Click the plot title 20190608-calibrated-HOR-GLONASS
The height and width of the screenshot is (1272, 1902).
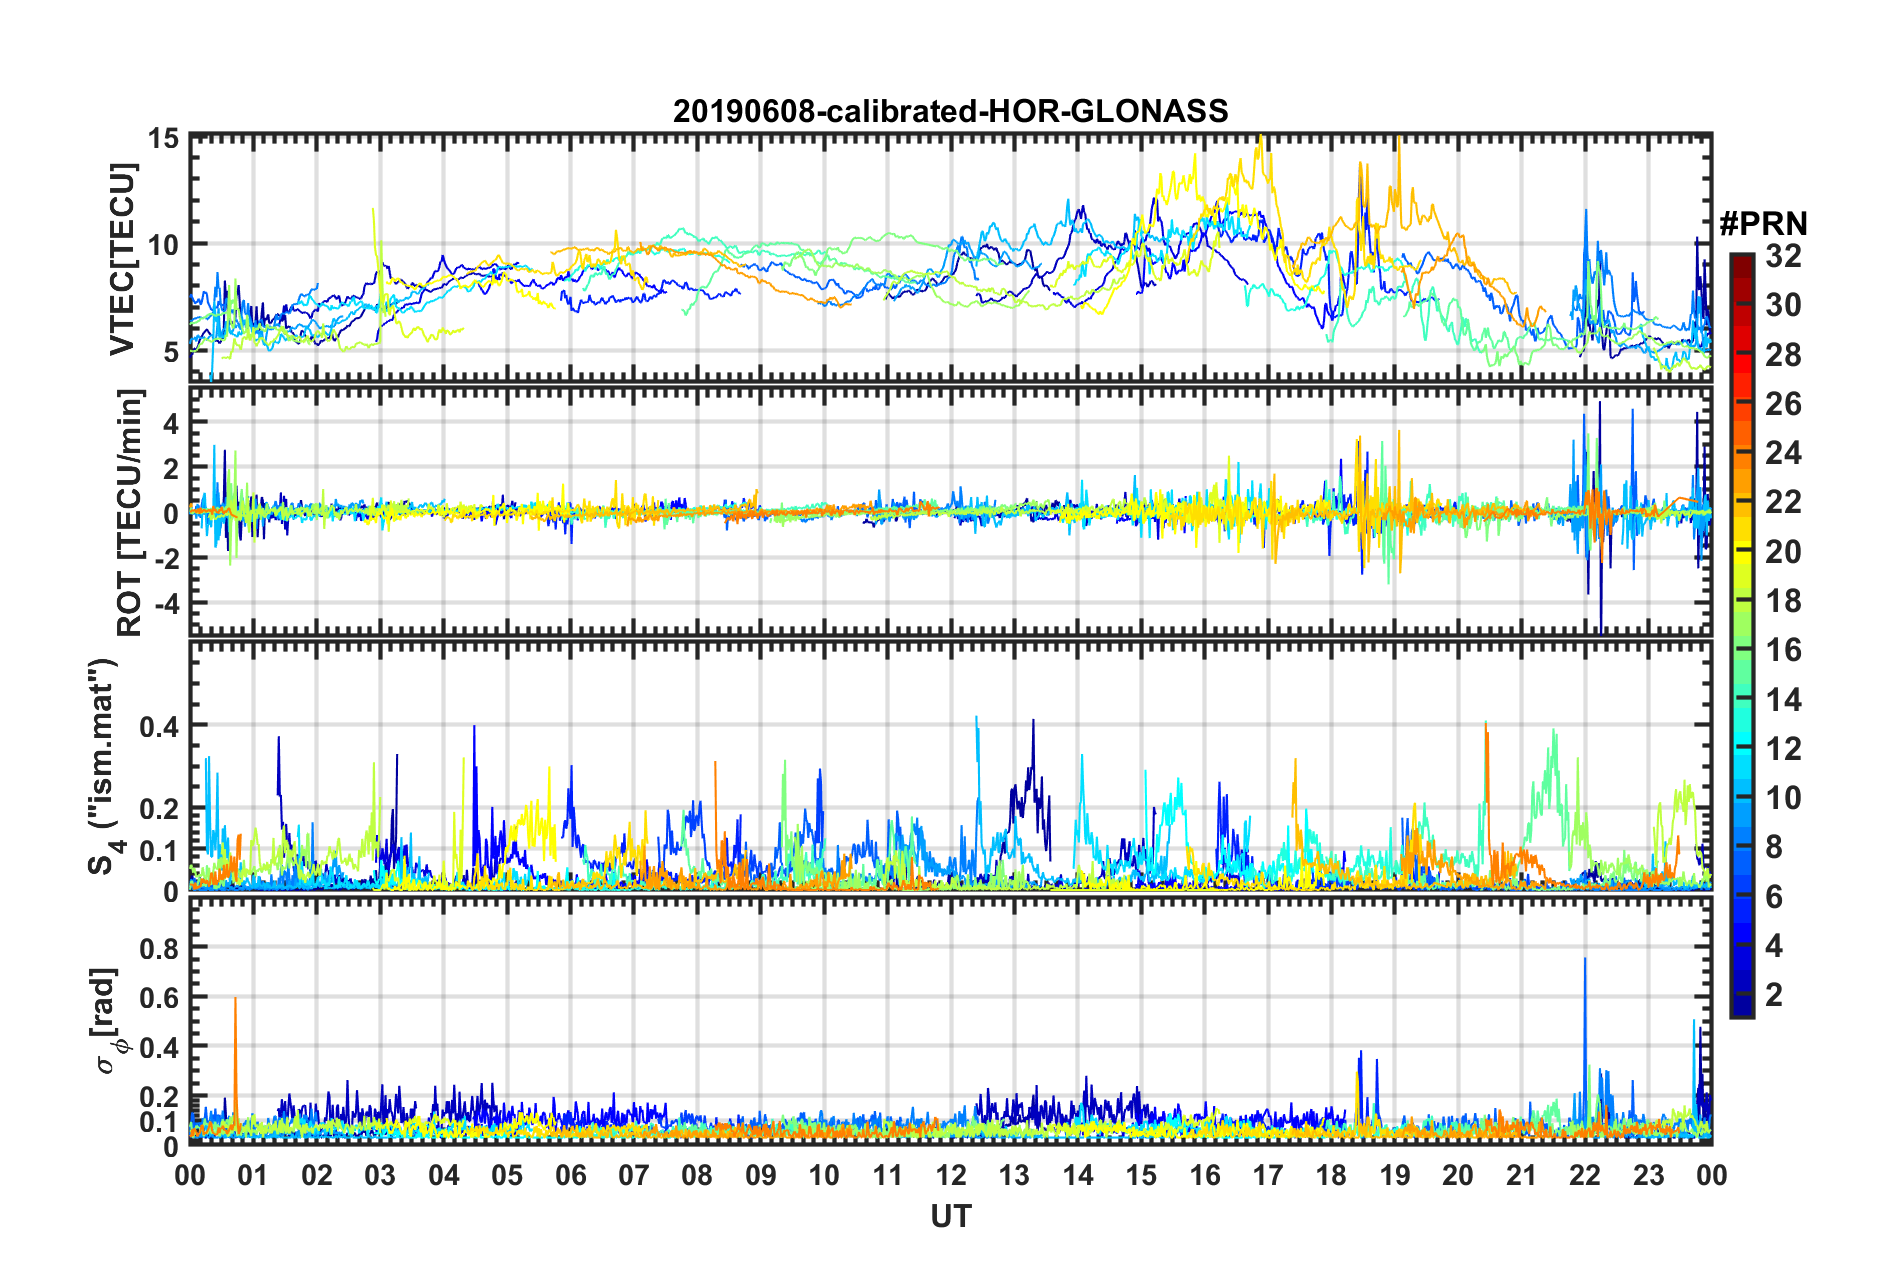click(950, 111)
